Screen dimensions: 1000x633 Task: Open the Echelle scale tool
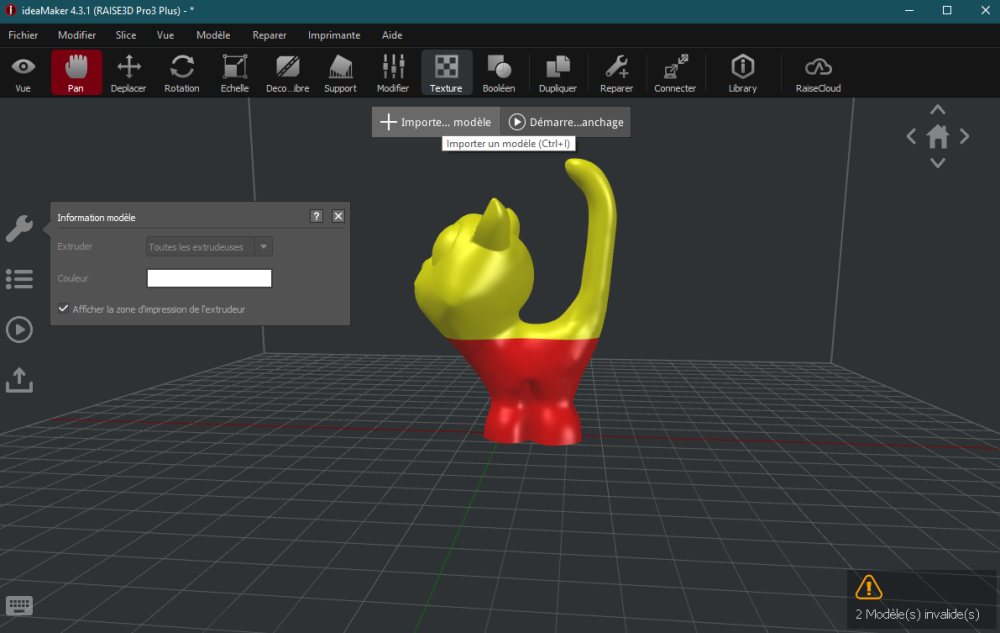pos(235,73)
